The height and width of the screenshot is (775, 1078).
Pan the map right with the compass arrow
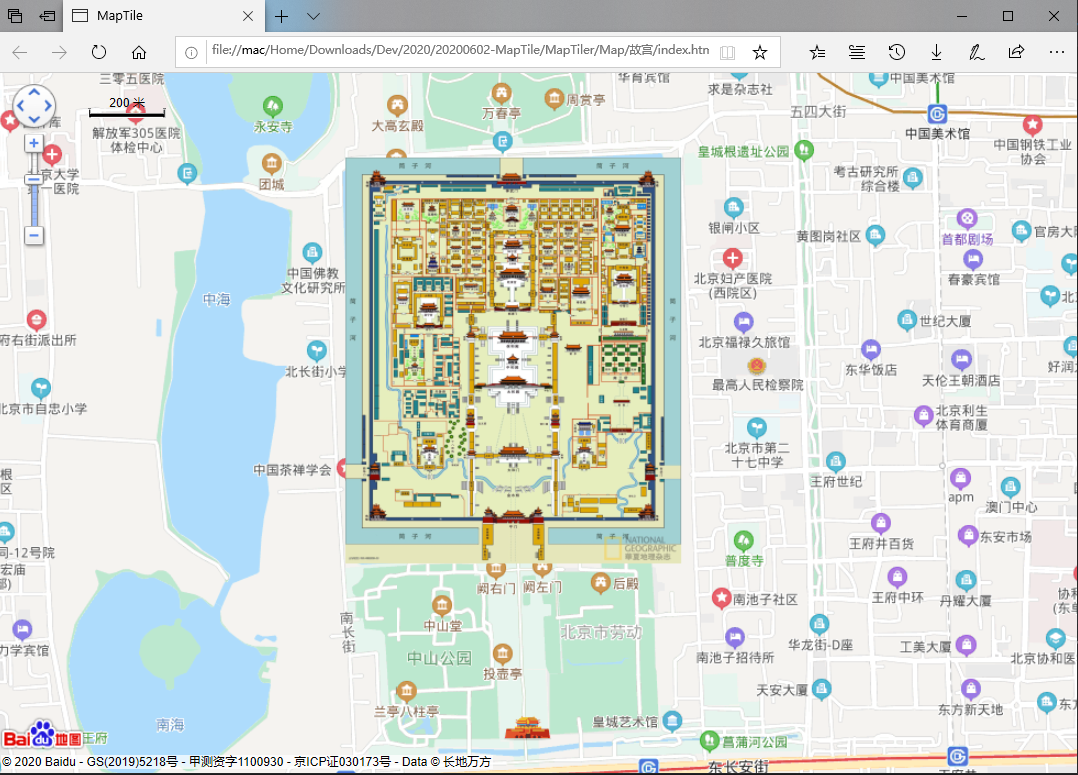(48, 106)
